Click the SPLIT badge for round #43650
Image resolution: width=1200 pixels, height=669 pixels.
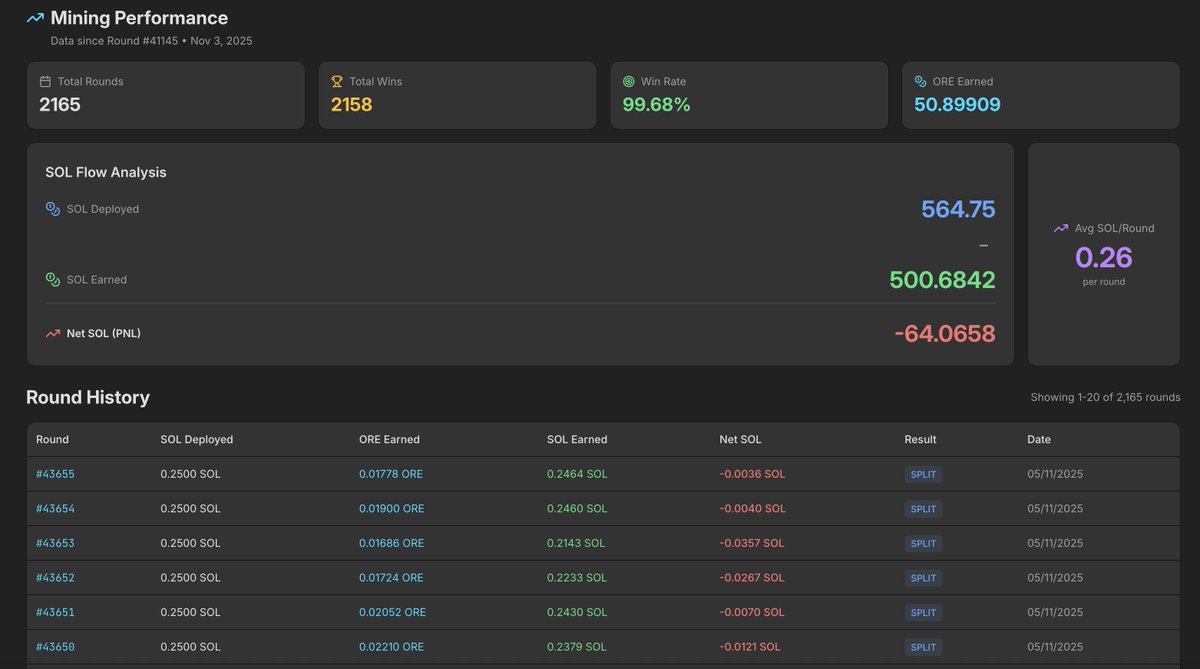(923, 647)
